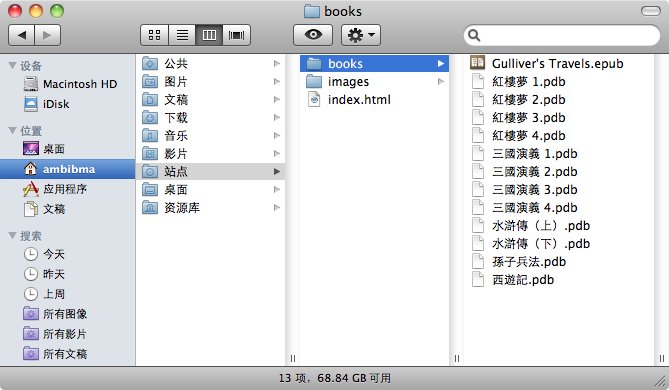This screenshot has width=669, height=390.
Task: Select the 影片 folder
Action: pos(211,154)
